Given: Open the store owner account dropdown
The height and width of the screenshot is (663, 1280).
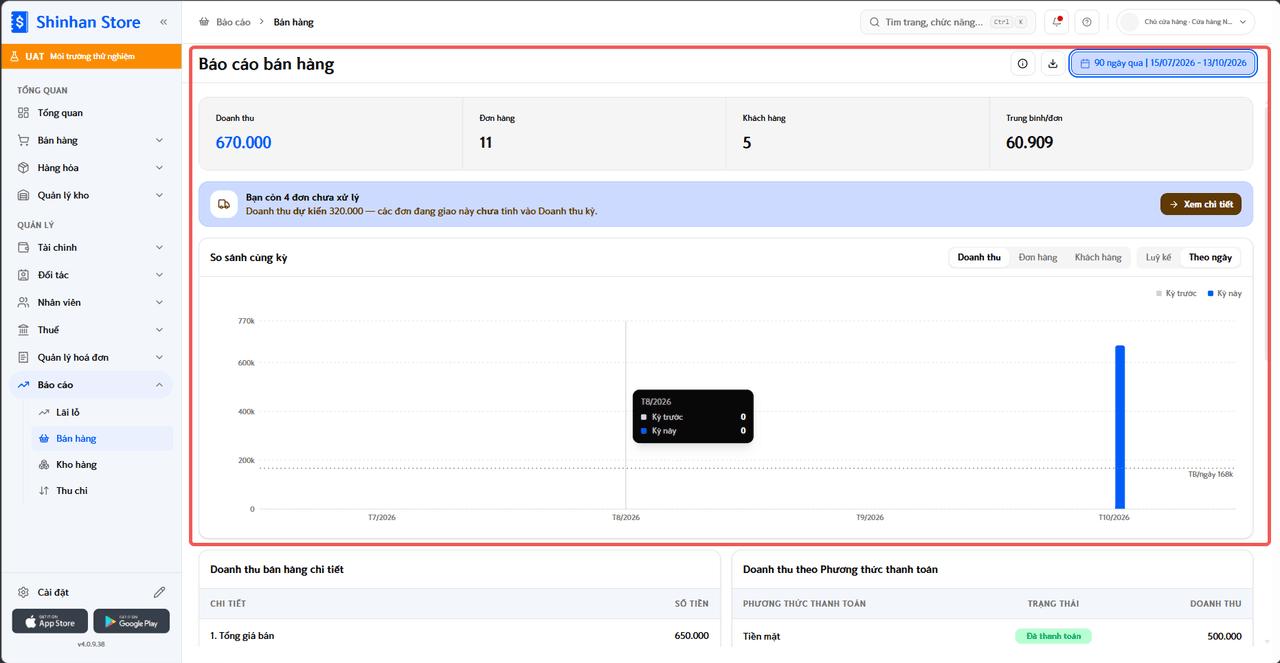Looking at the screenshot, I should [x=1186, y=22].
